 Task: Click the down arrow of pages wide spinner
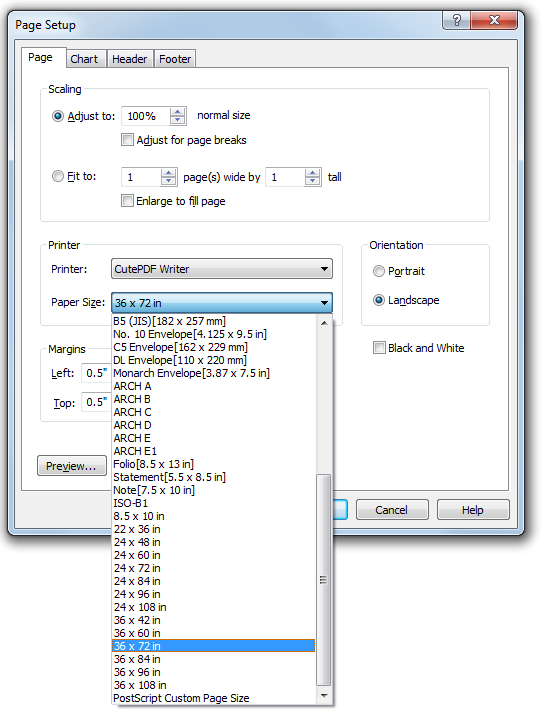[x=168, y=181]
